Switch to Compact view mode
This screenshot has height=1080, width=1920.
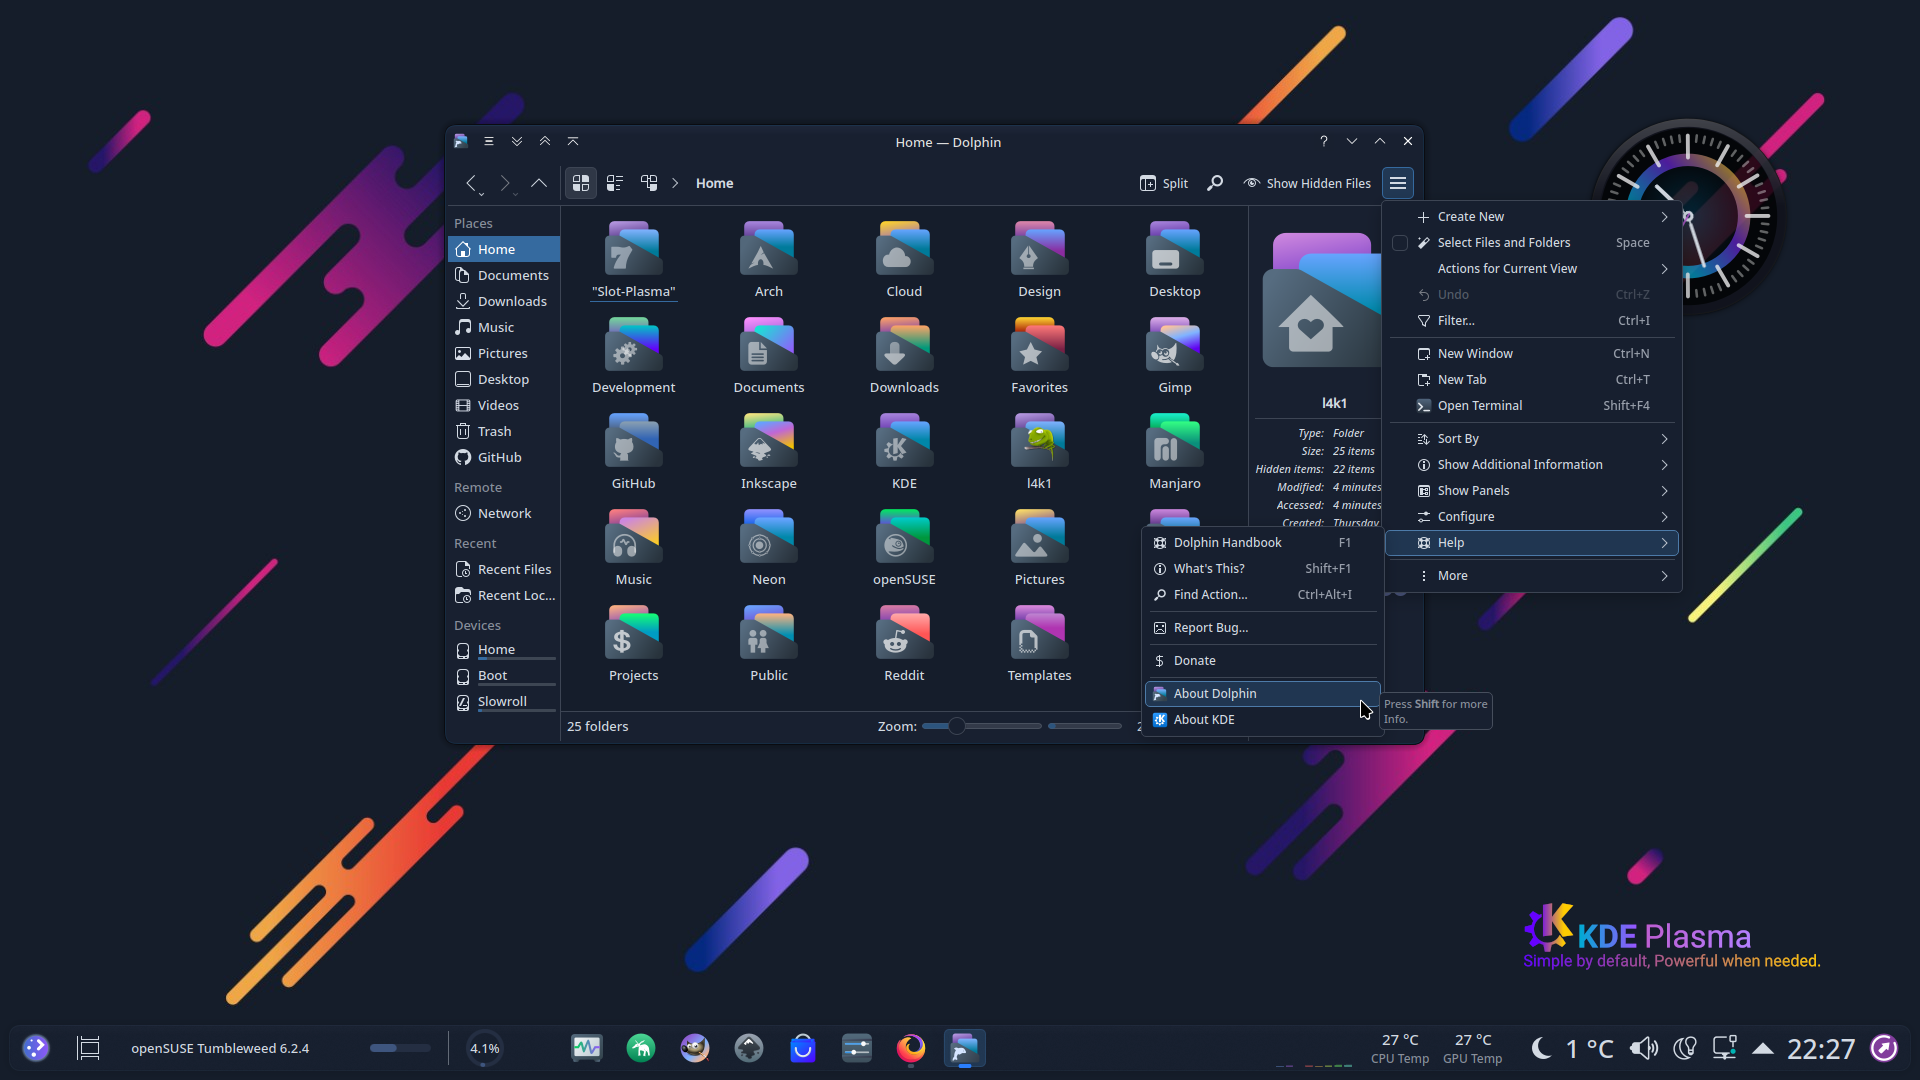pos(615,183)
